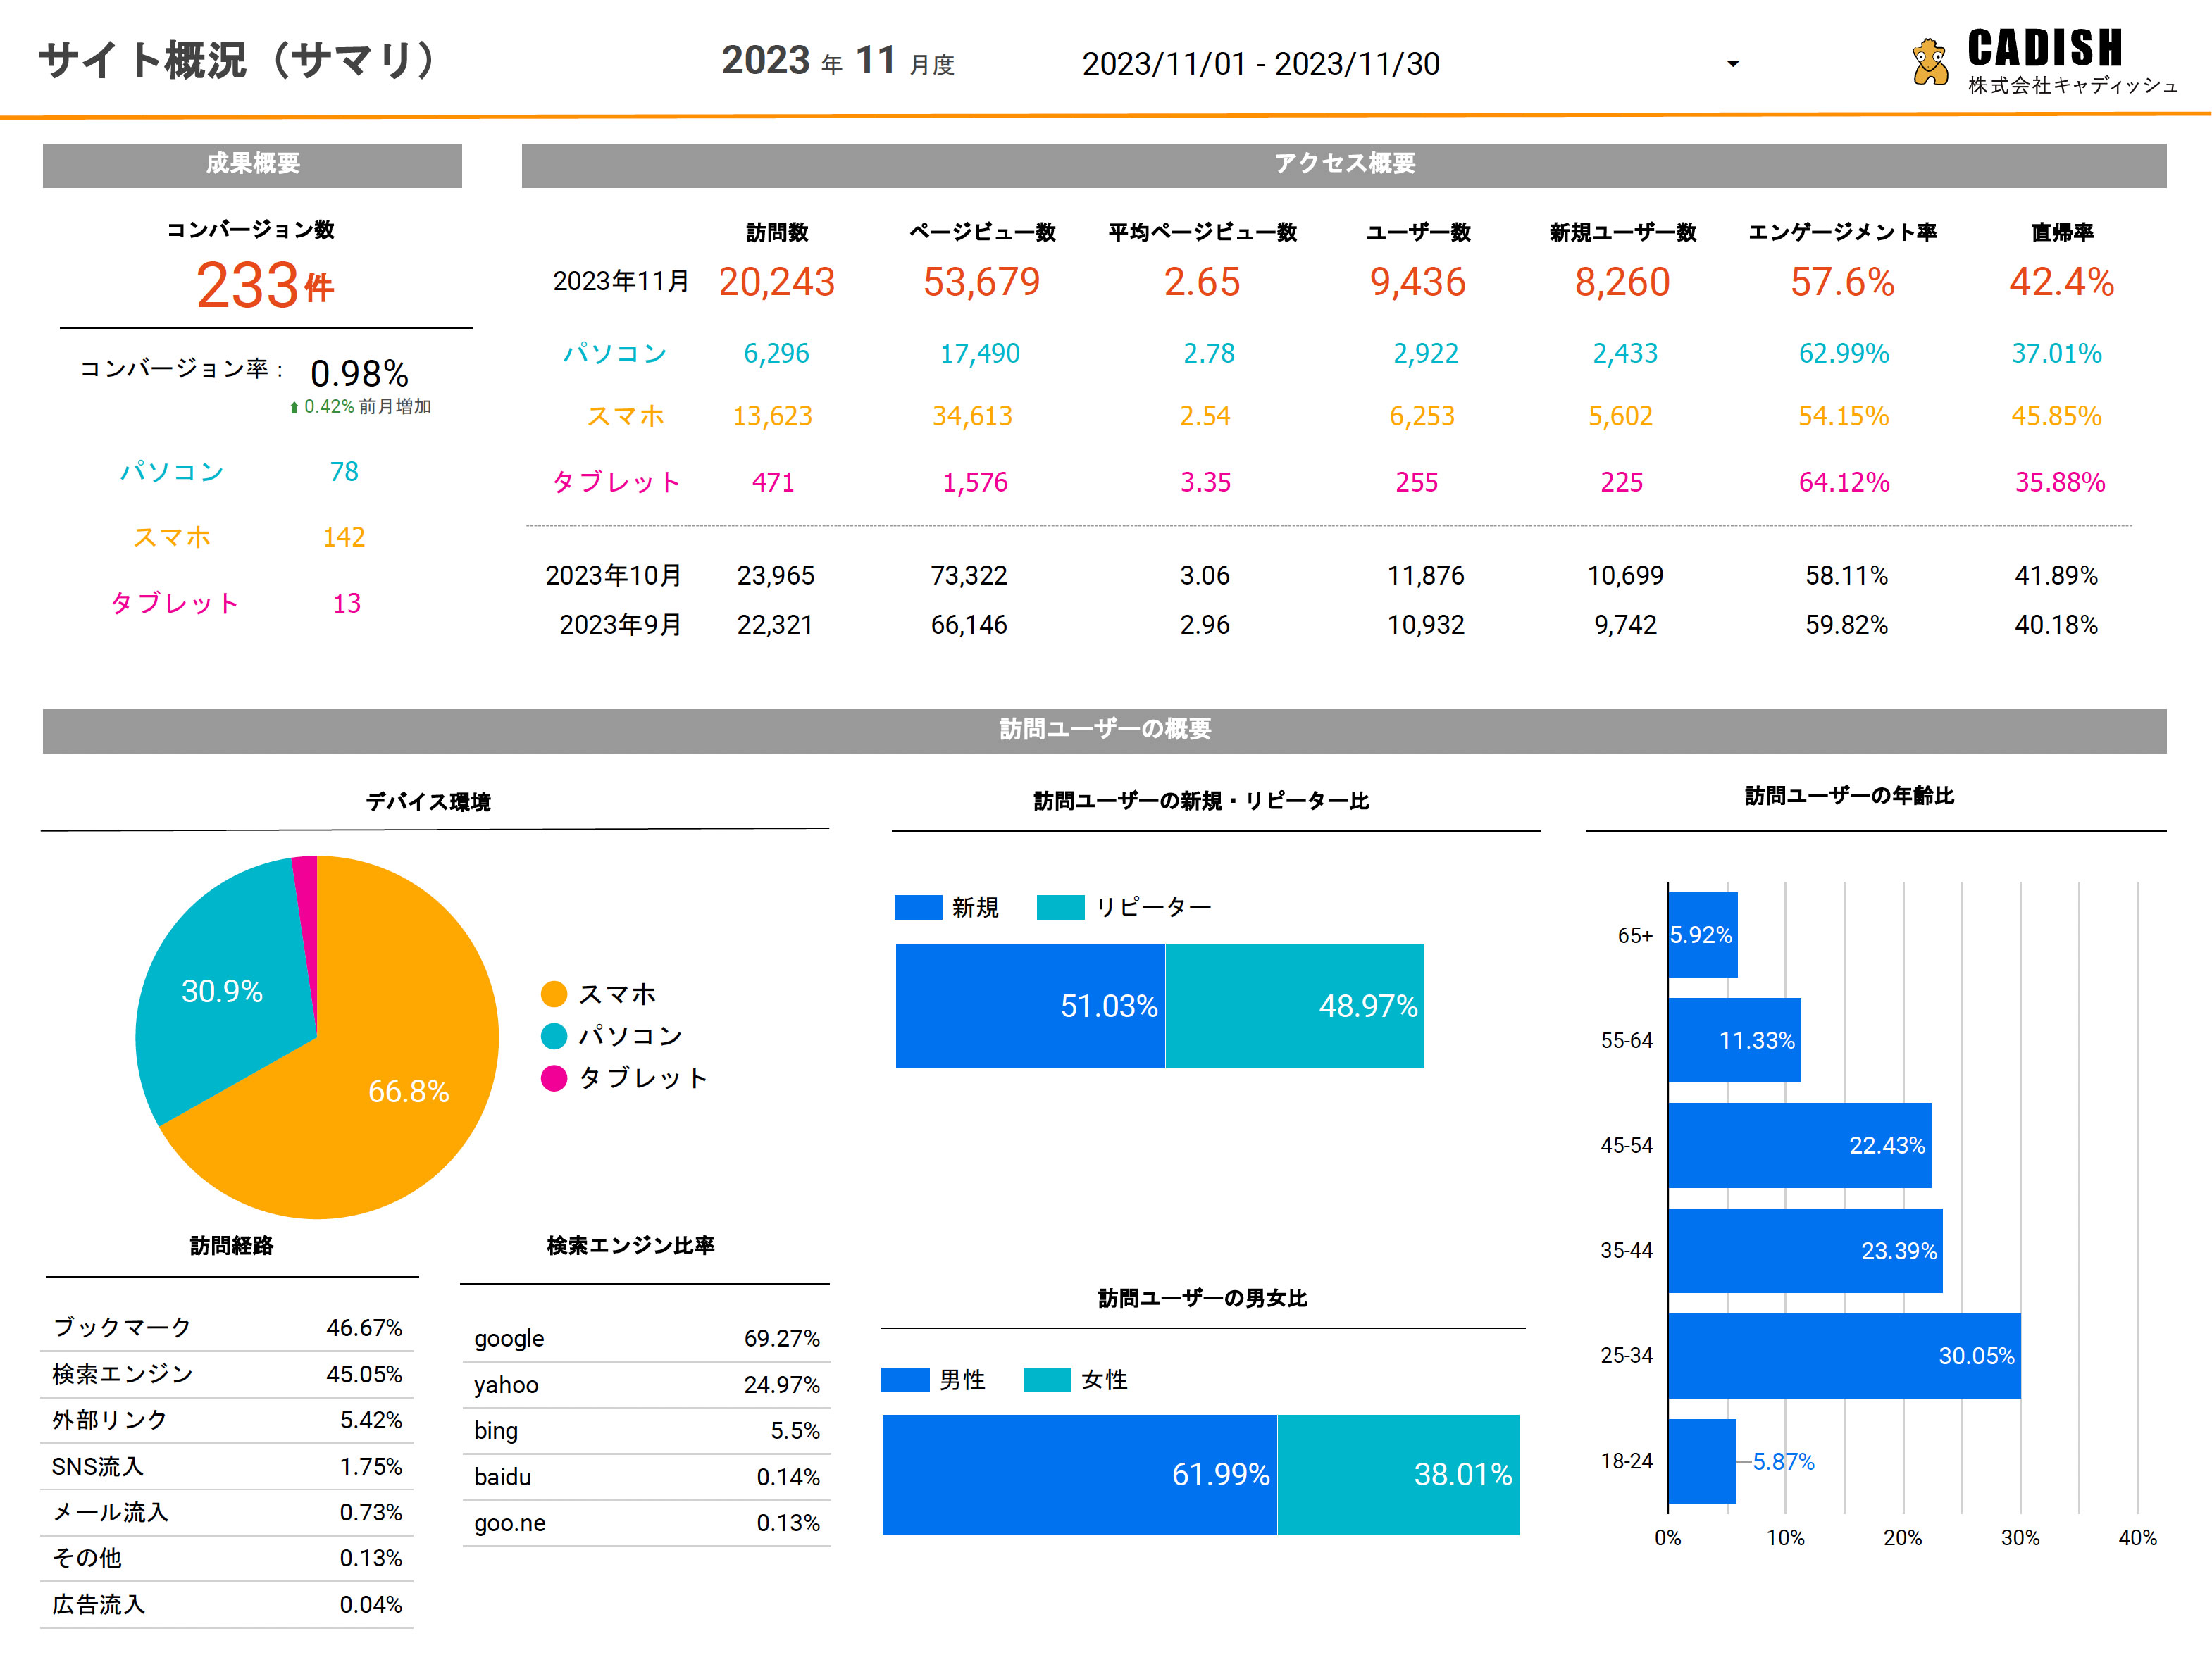Screen dimensions: 2212x1655
Task: Click the orange スマホ legend dot
Action: click(554, 994)
